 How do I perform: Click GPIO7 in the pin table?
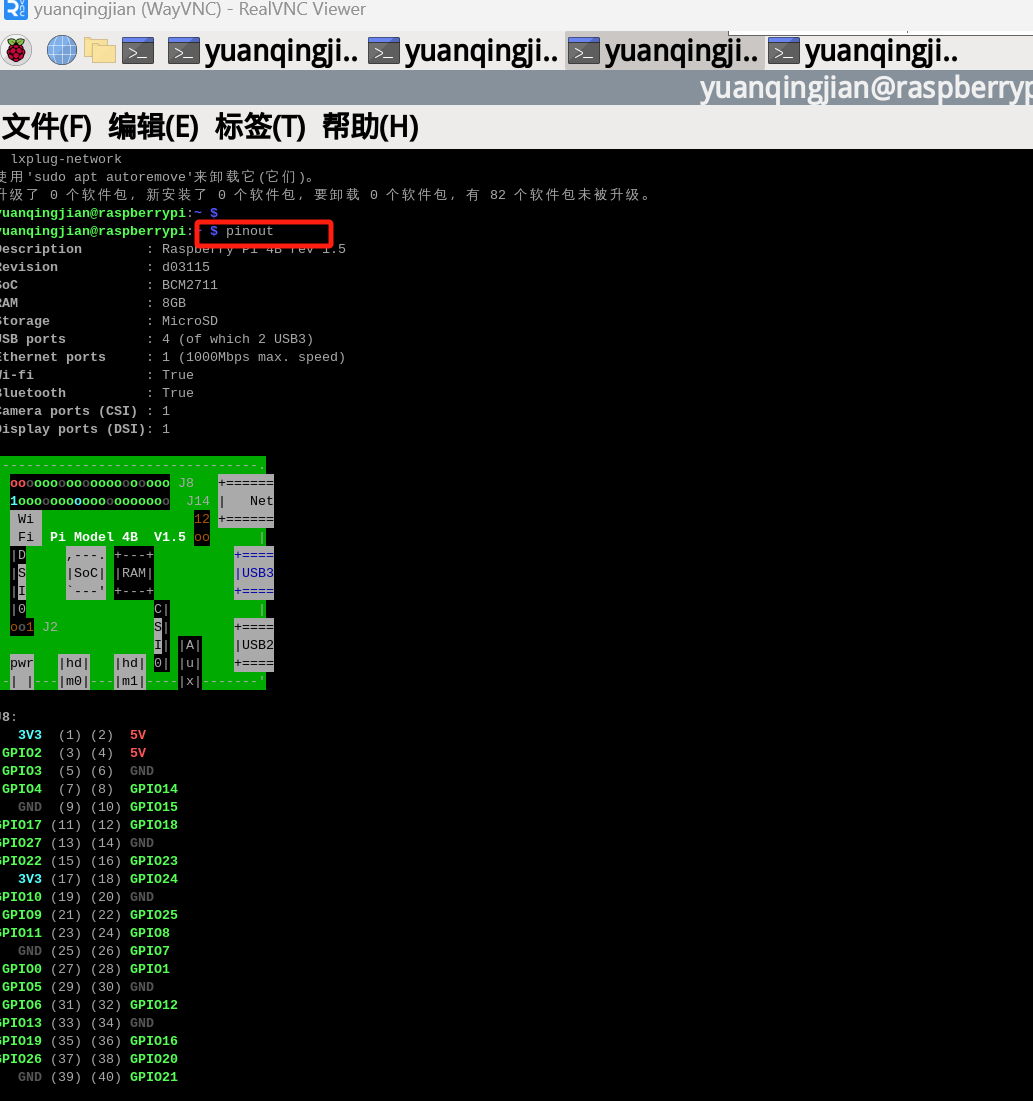pos(150,951)
